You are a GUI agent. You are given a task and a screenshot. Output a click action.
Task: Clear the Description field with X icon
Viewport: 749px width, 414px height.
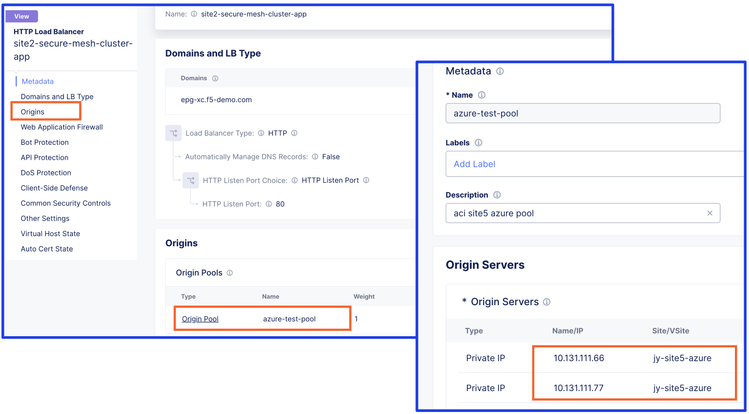[710, 213]
